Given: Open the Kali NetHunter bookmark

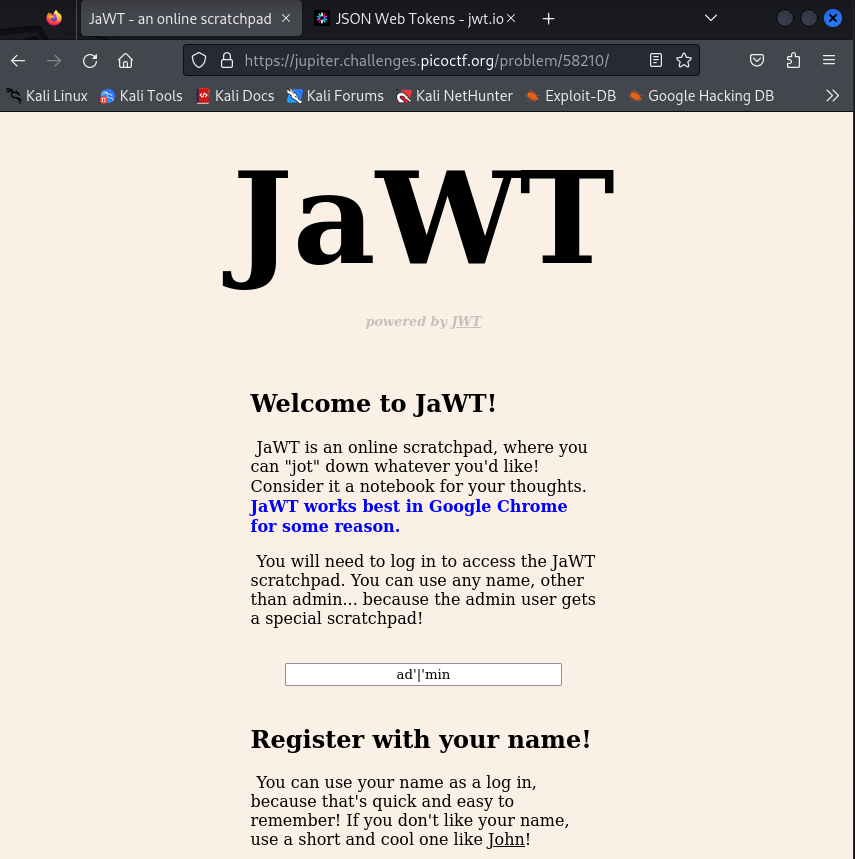Looking at the screenshot, I should click(455, 96).
